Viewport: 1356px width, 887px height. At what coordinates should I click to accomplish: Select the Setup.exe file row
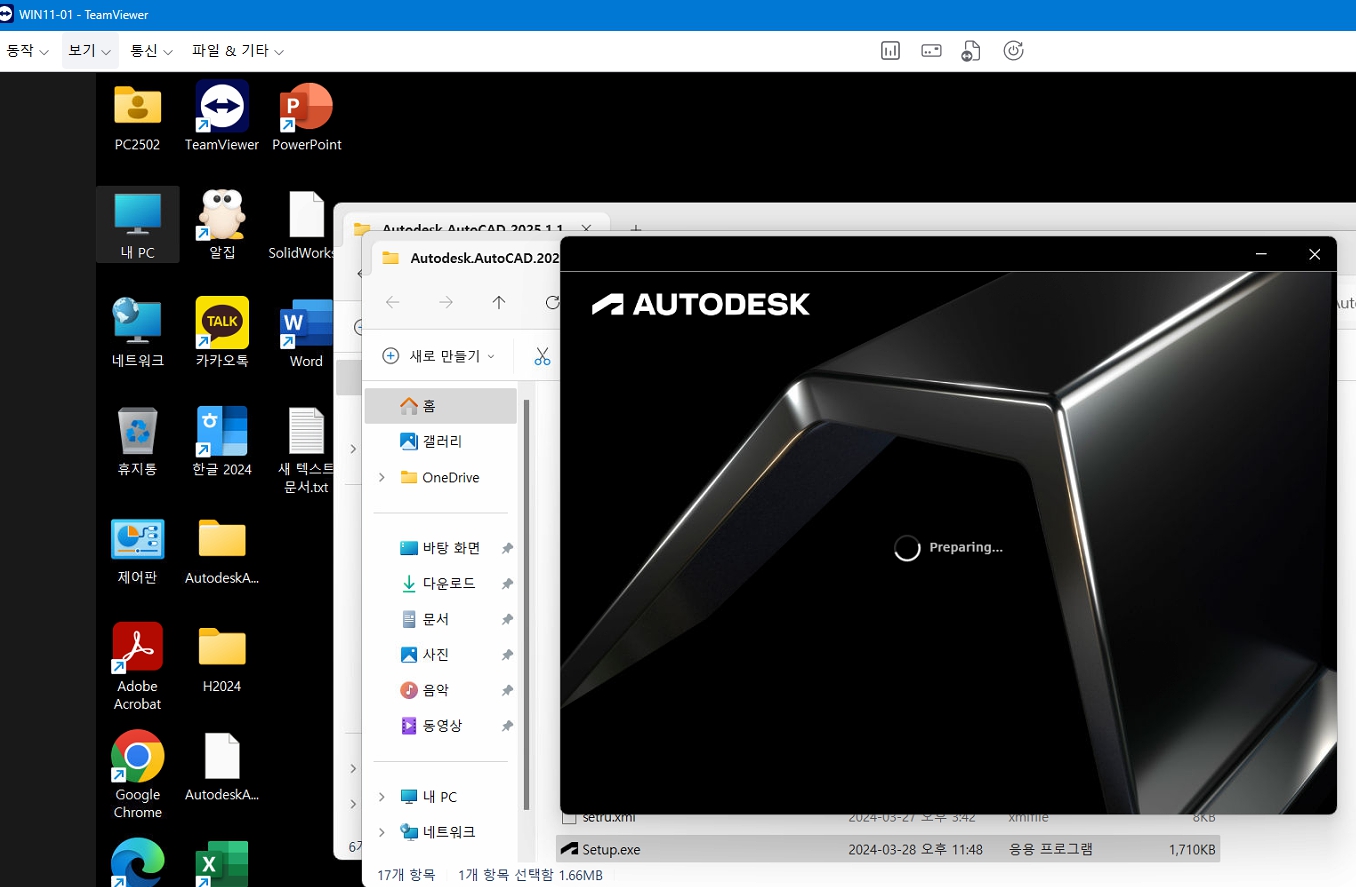coord(888,849)
